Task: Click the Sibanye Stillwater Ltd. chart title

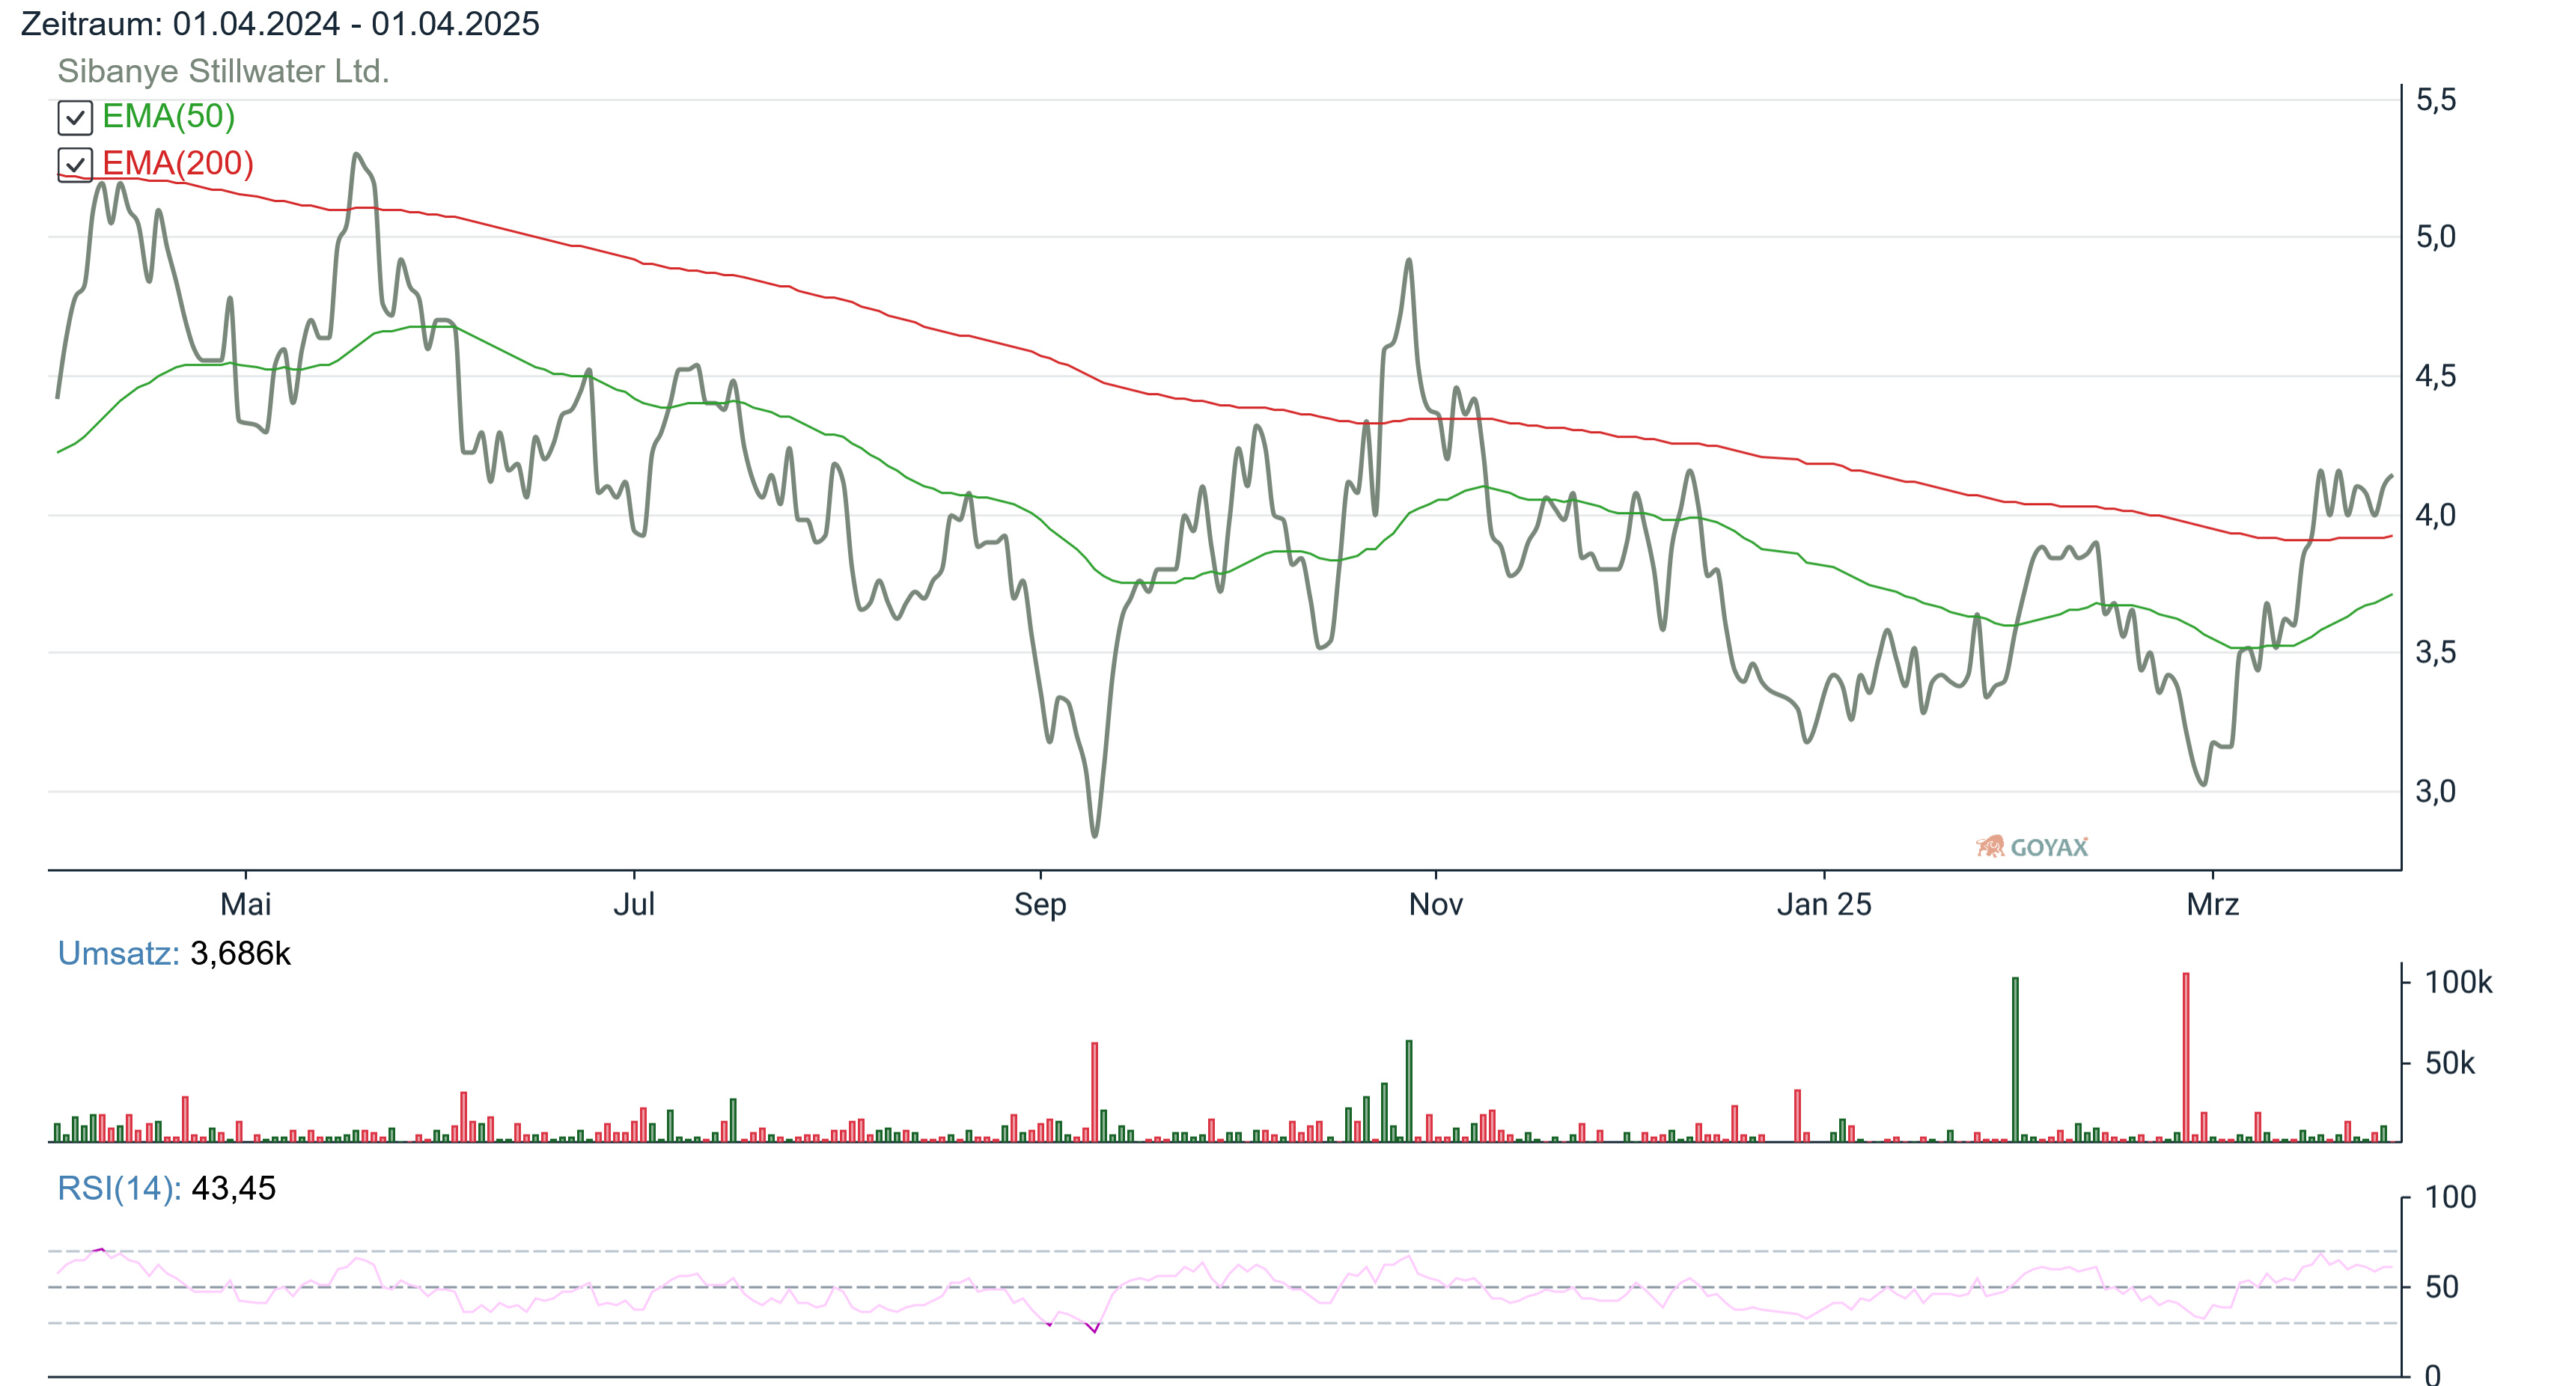Action: tap(223, 71)
